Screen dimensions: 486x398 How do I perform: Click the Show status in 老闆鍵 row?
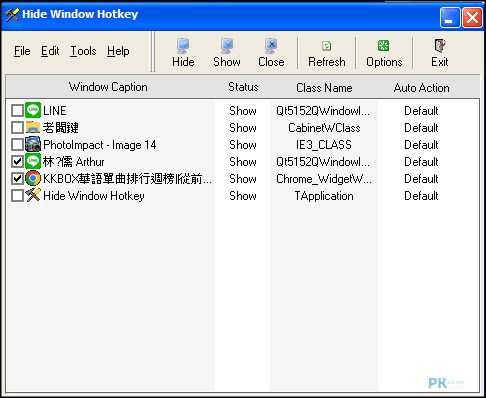(243, 128)
